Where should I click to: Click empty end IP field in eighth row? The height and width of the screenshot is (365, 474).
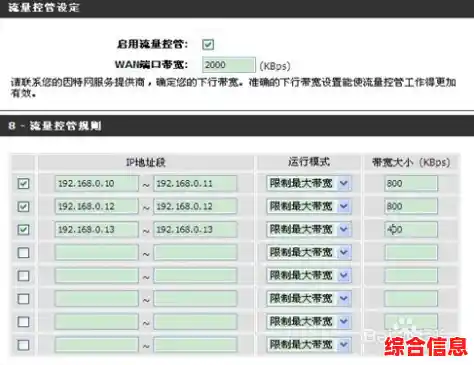[195, 344]
